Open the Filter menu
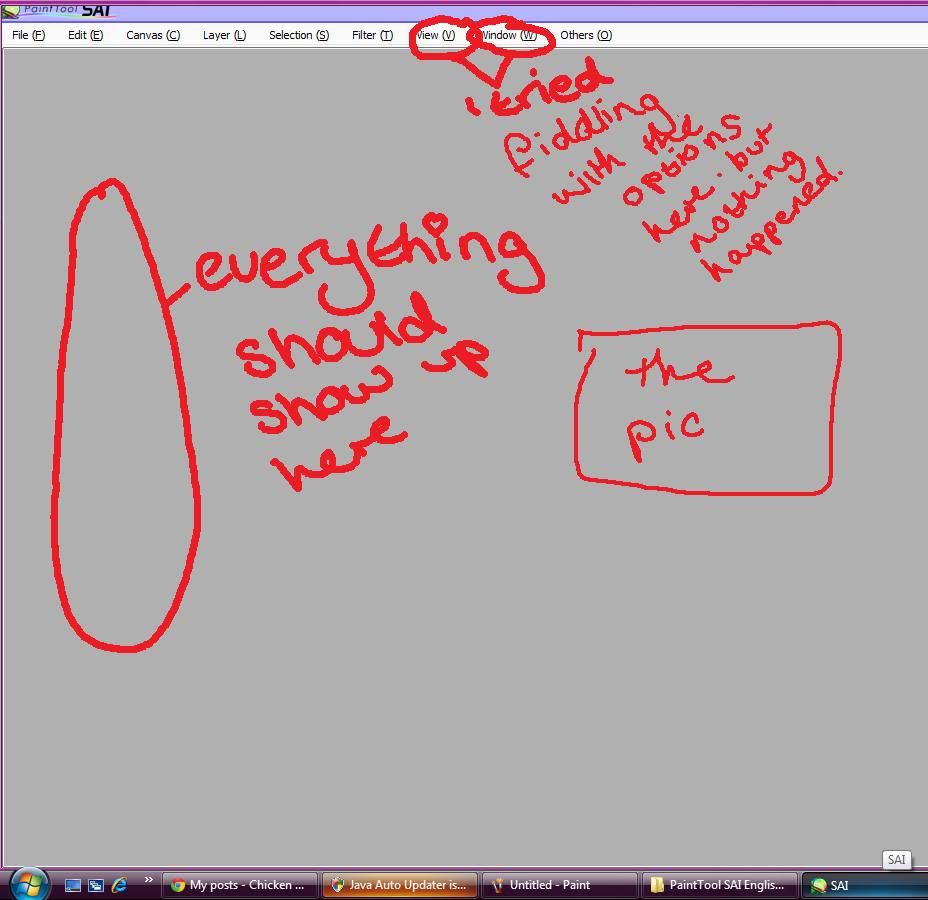This screenshot has height=900, width=928. [x=372, y=35]
